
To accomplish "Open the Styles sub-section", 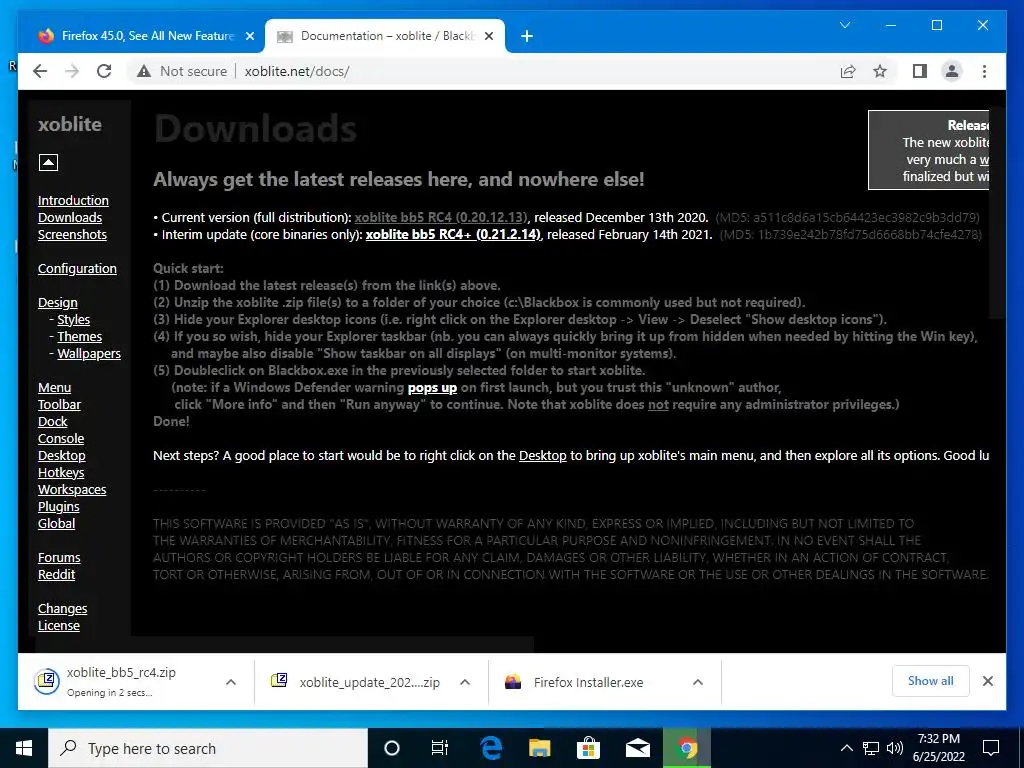I will click(74, 319).
